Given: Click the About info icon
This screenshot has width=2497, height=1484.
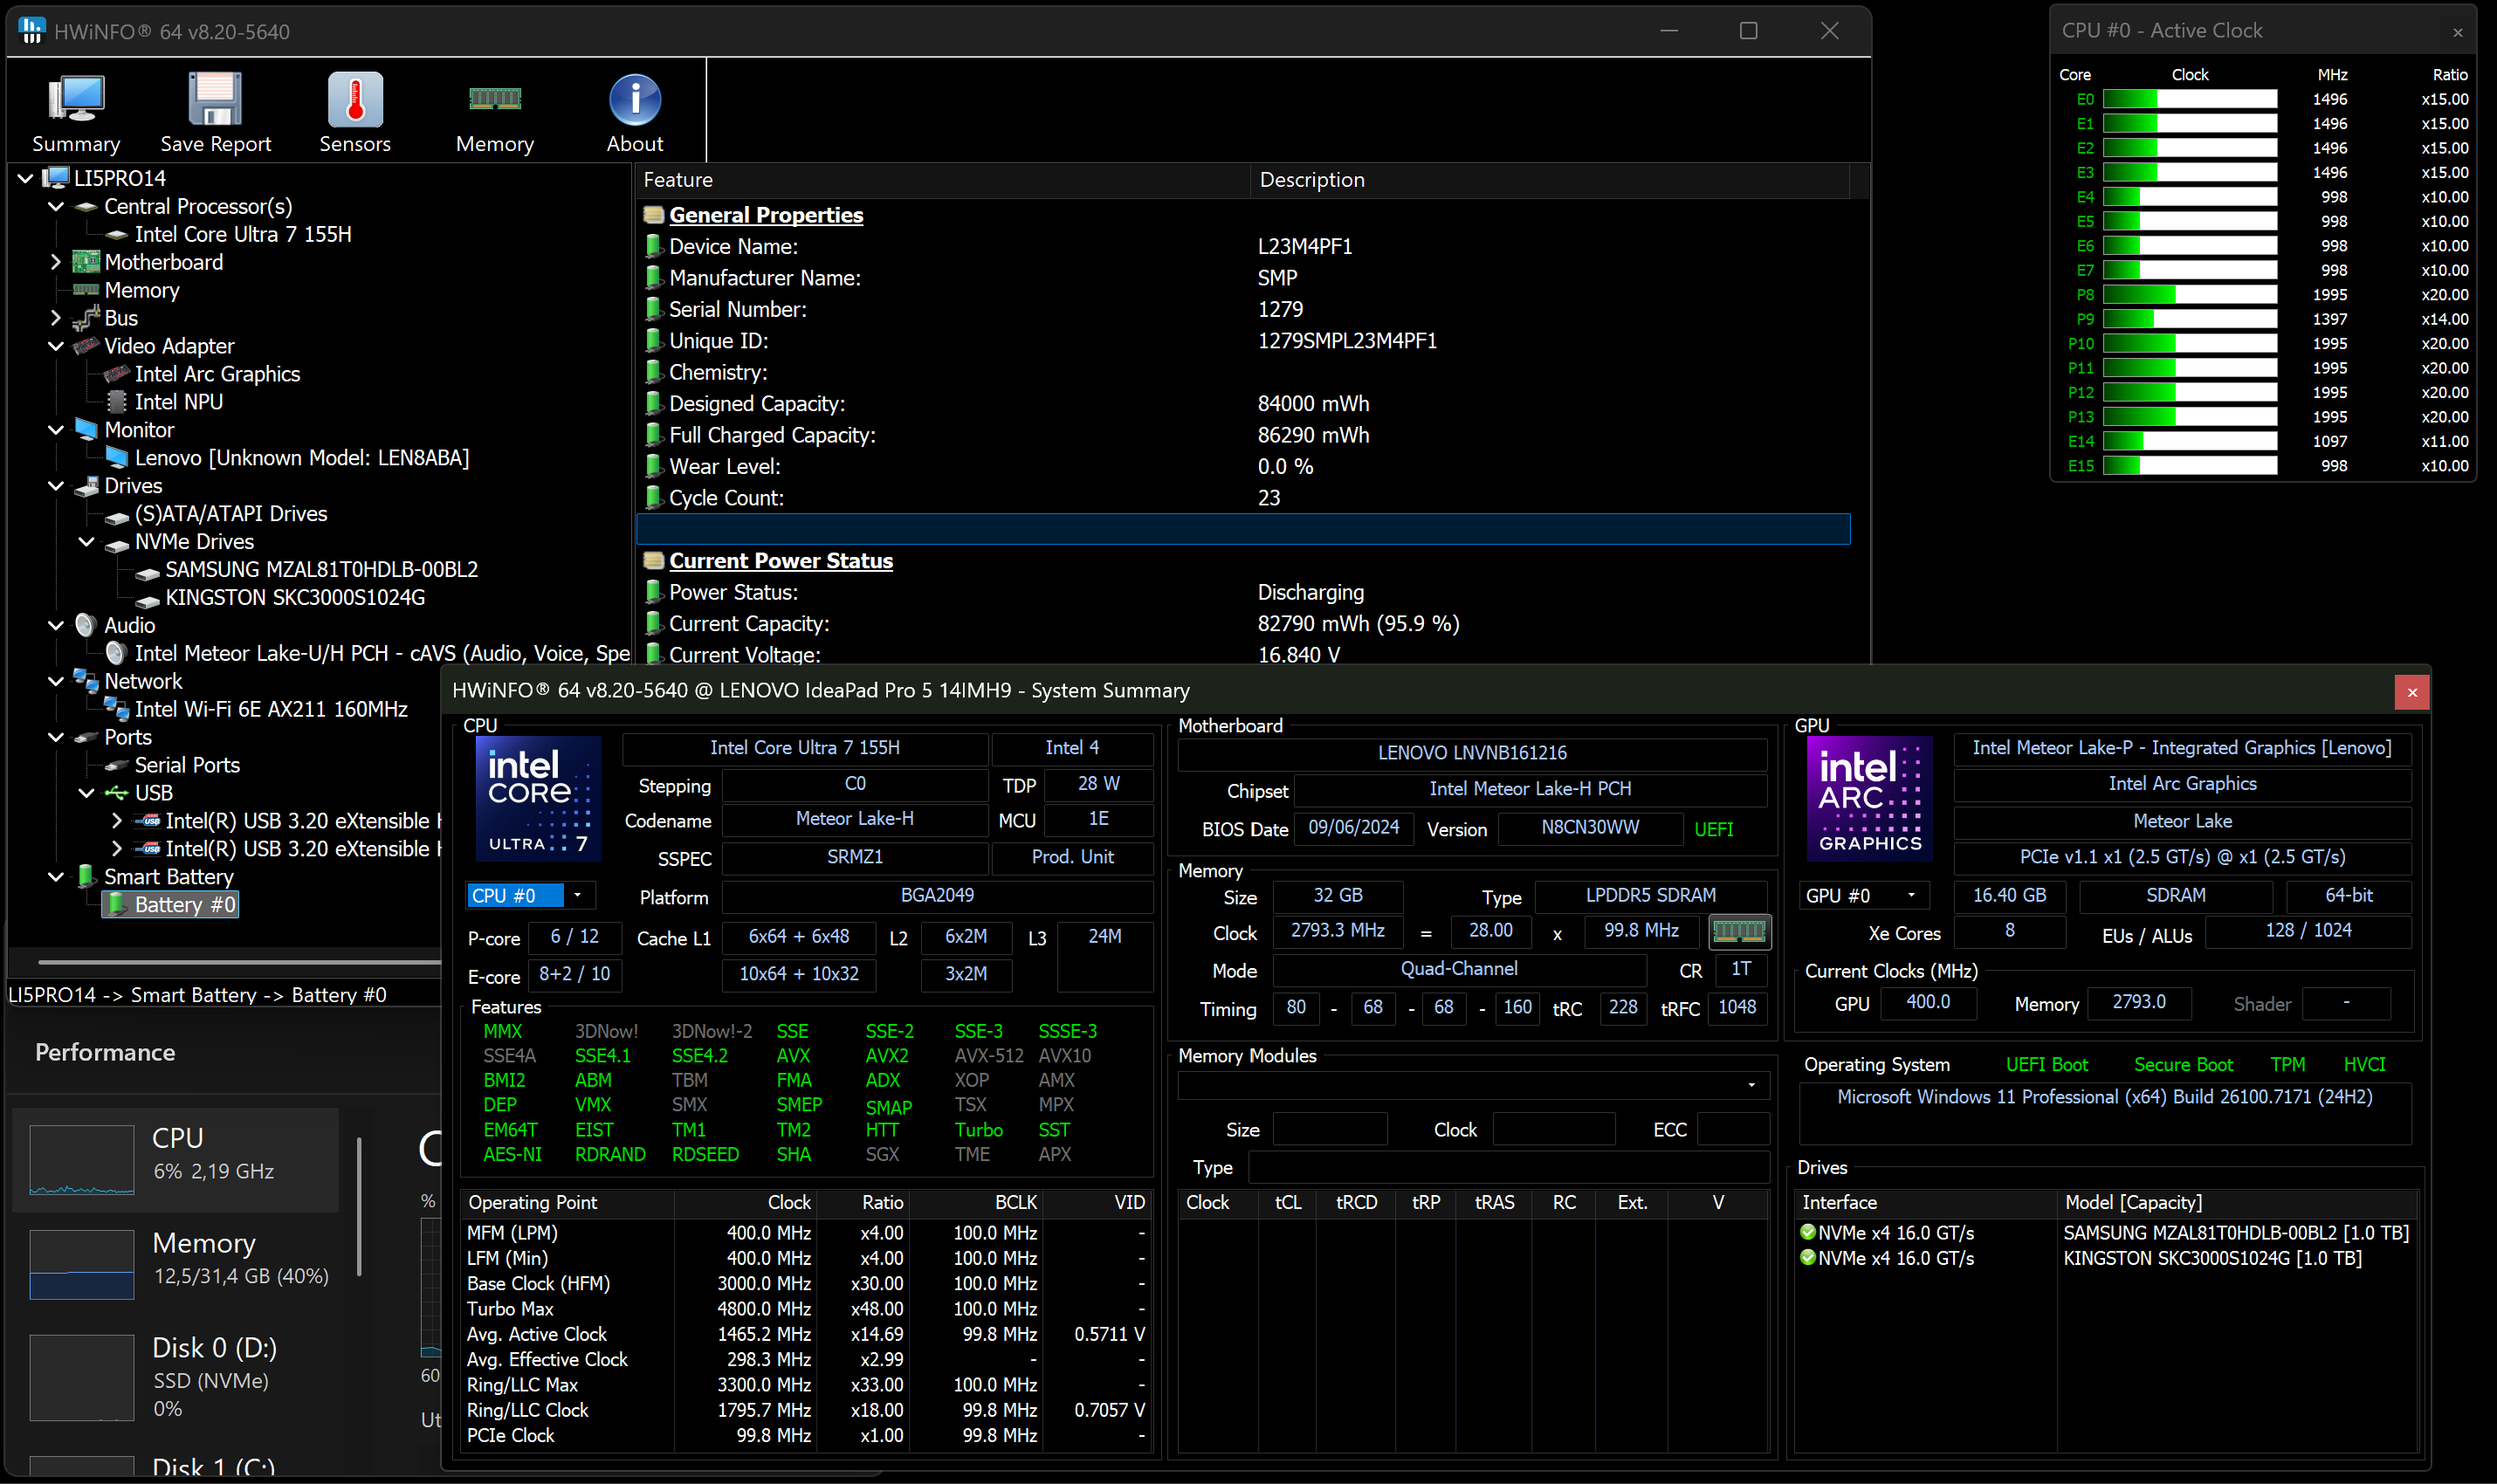Looking at the screenshot, I should tap(634, 101).
